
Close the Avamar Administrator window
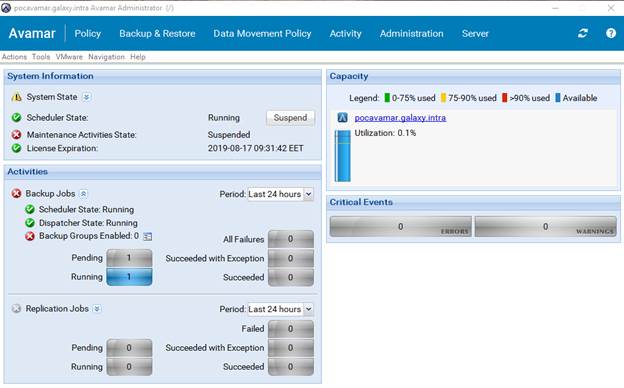click(611, 8)
